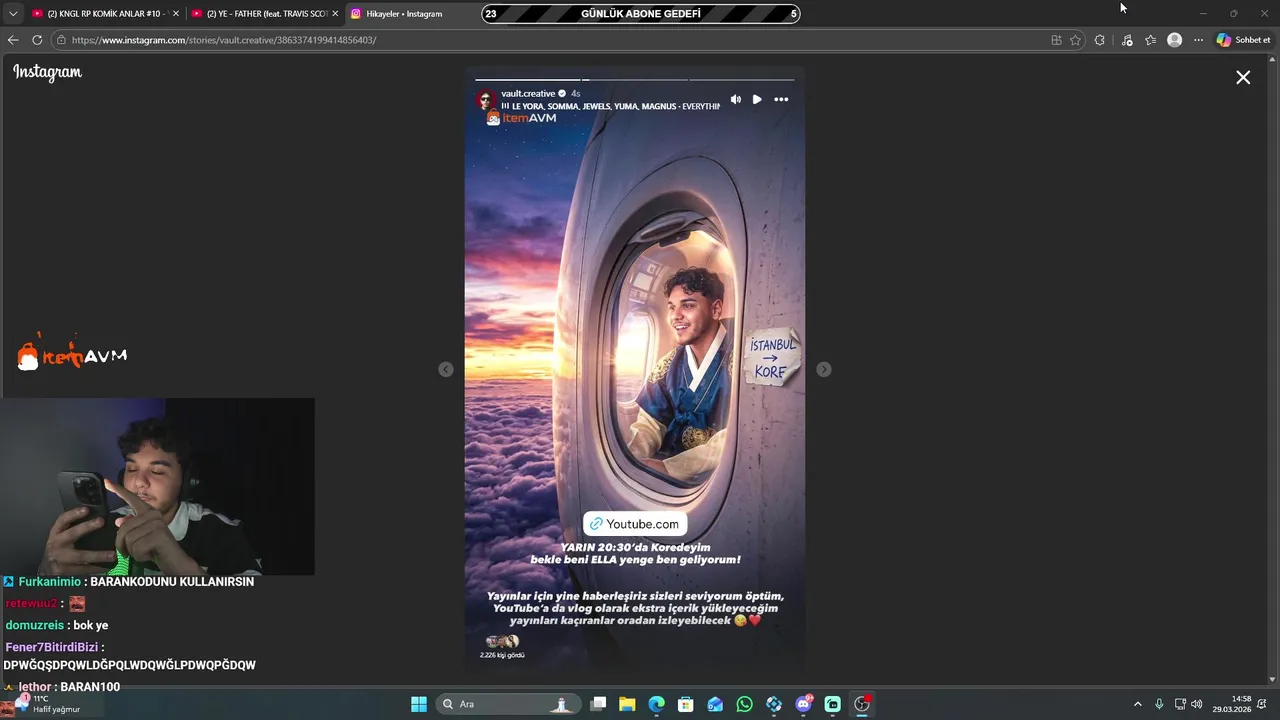This screenshot has height=720, width=1280.
Task: Close the KNGL RP KOMİK ANLAR tab
Action: point(175,14)
